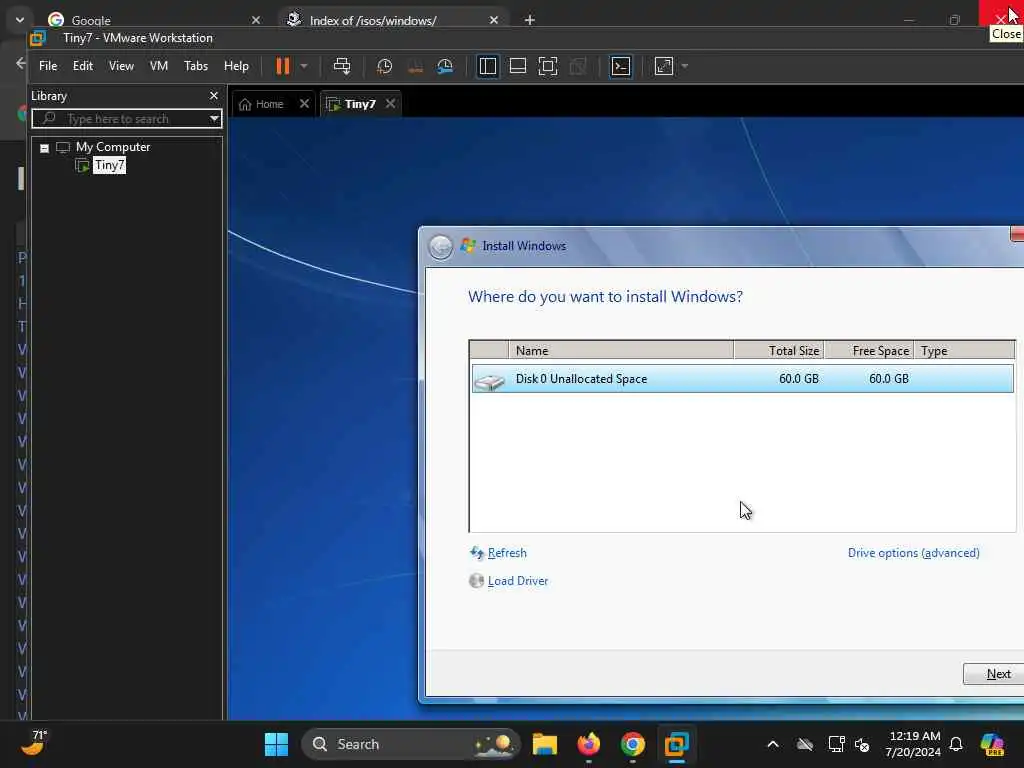Click the back arrow in Install Windows
This screenshot has height=768, width=1024.
(441, 247)
